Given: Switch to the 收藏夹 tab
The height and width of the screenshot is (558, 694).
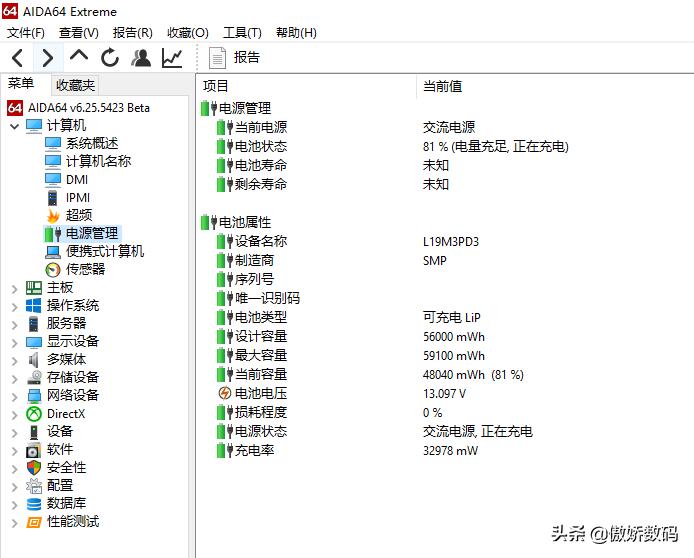Looking at the screenshot, I should tap(75, 85).
